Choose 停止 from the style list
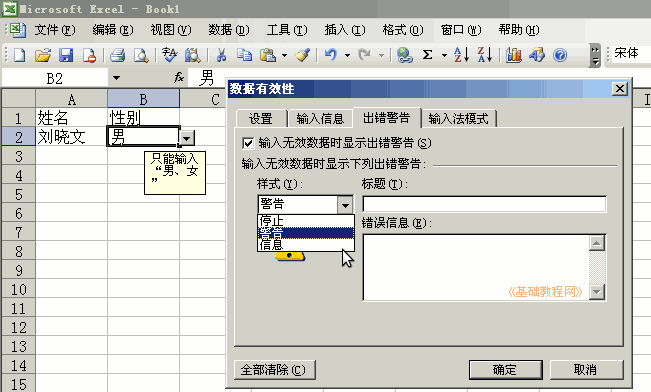The height and width of the screenshot is (392, 651). click(306, 220)
